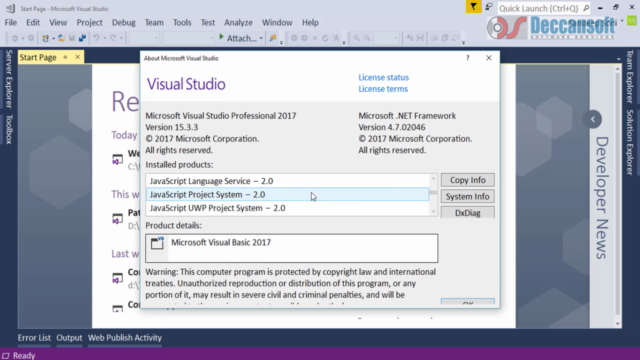Click the DxDiag button
The height and width of the screenshot is (360, 640).
(467, 213)
